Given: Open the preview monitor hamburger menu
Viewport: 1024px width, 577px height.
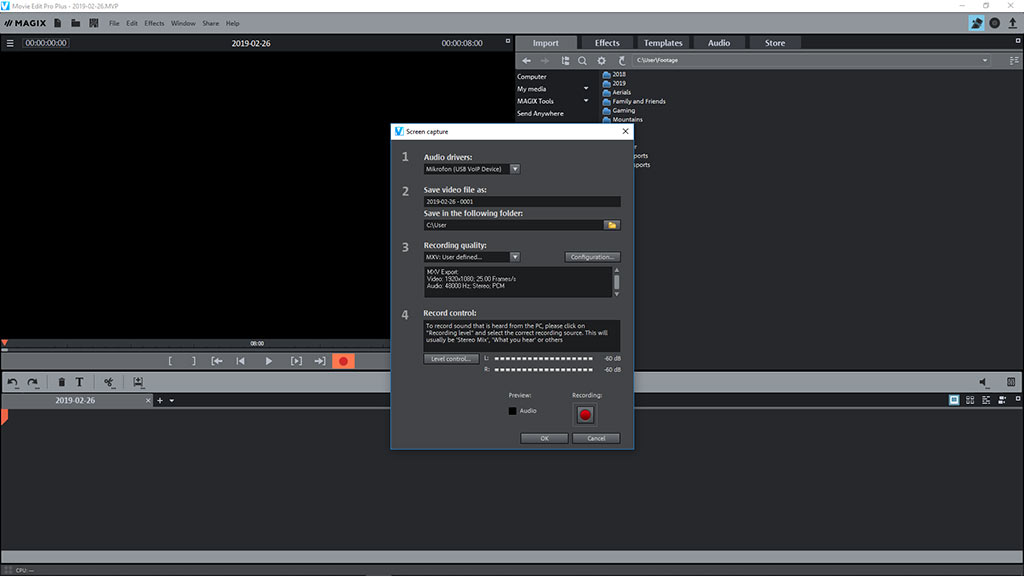Looking at the screenshot, I should coord(10,43).
